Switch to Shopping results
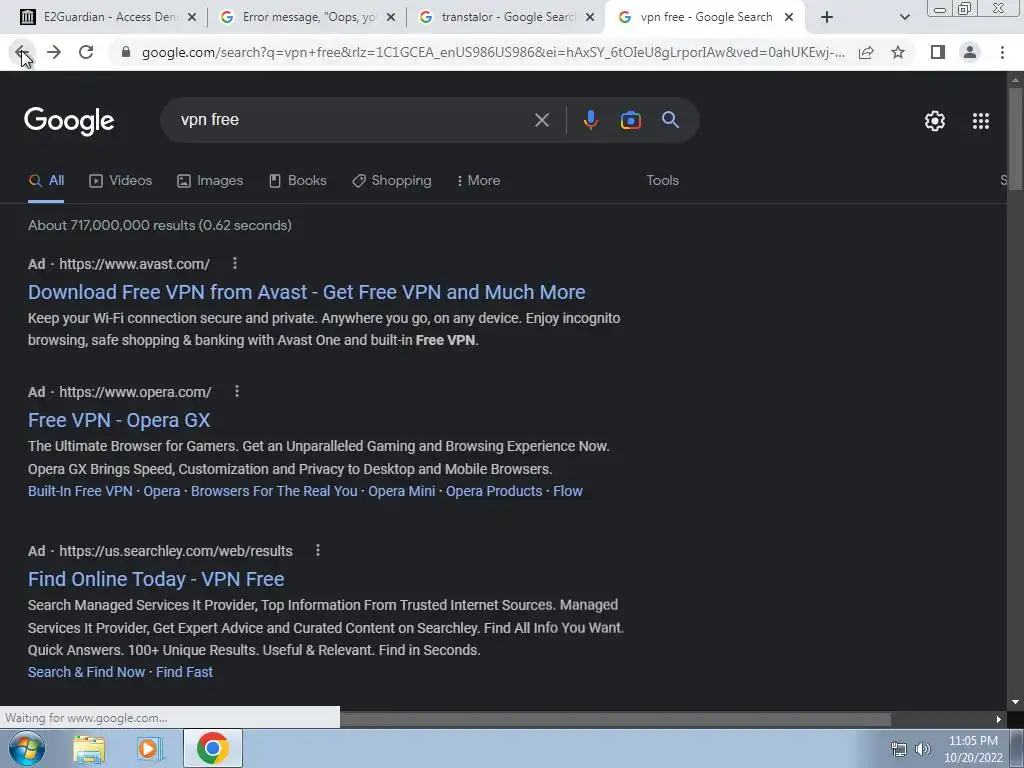 coord(392,181)
